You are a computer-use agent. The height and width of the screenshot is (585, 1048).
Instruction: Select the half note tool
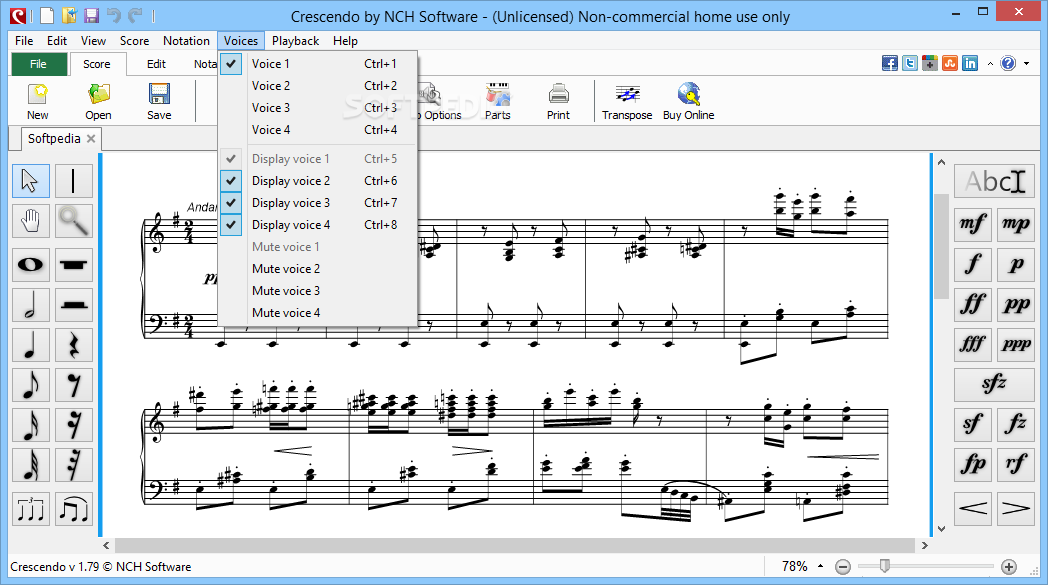pos(31,306)
